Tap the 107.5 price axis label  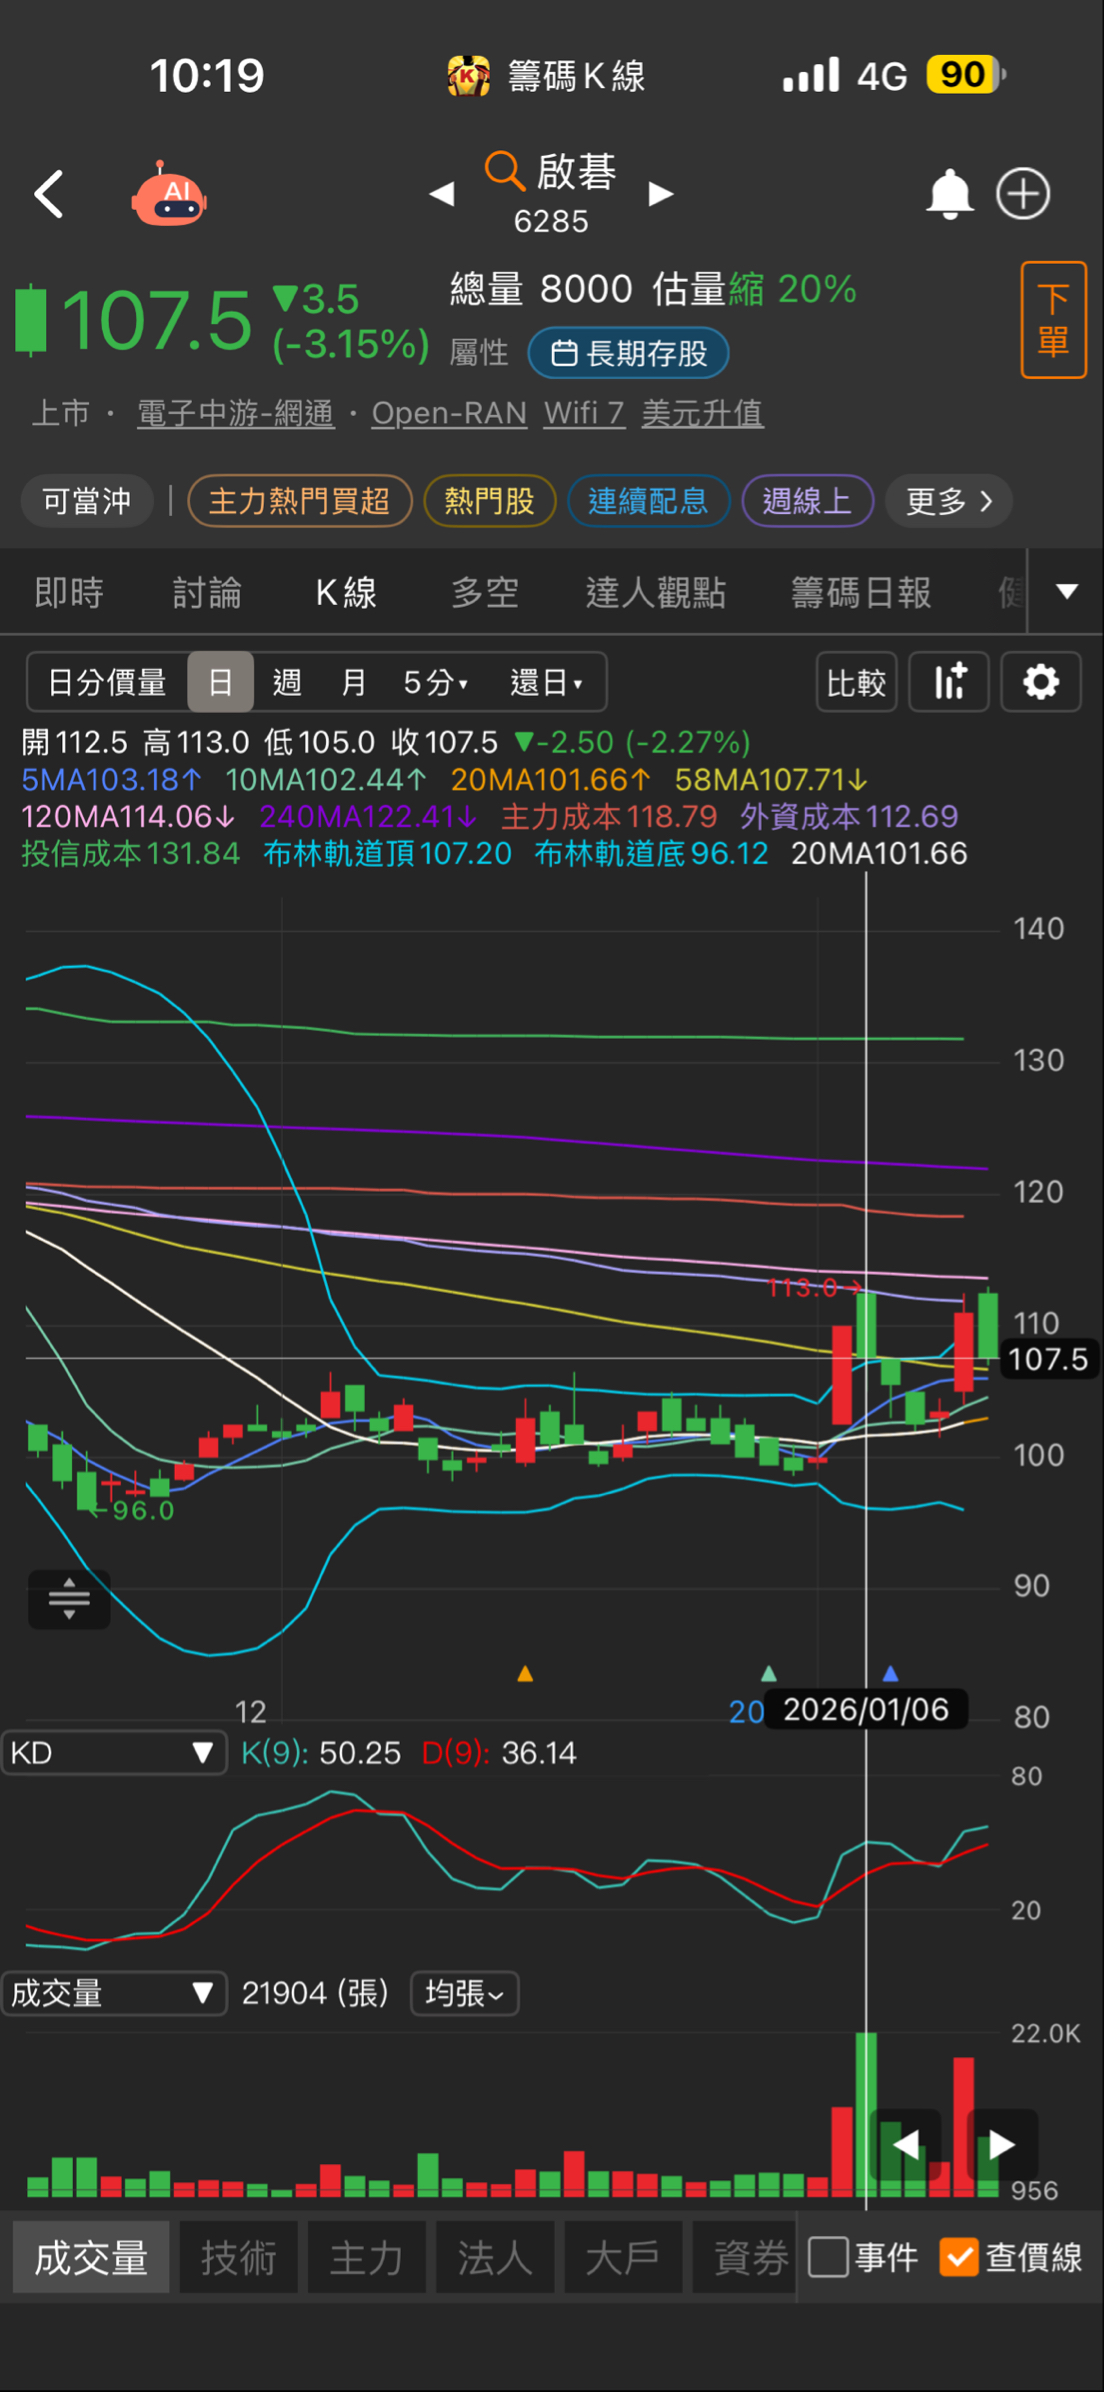[1047, 1358]
